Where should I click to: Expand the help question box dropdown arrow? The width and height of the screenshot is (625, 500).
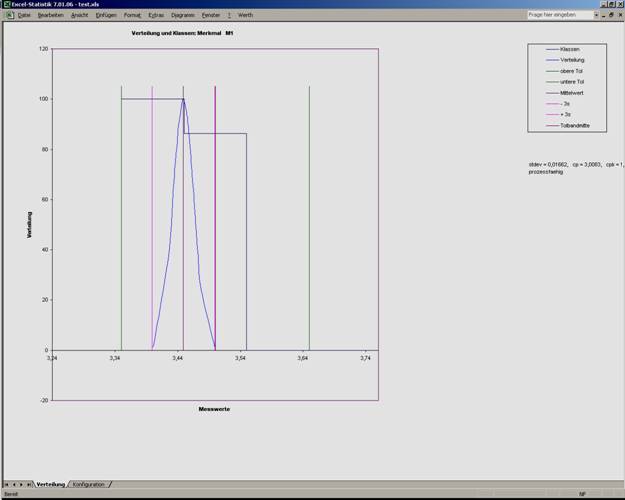pyautogui.click(x=594, y=15)
